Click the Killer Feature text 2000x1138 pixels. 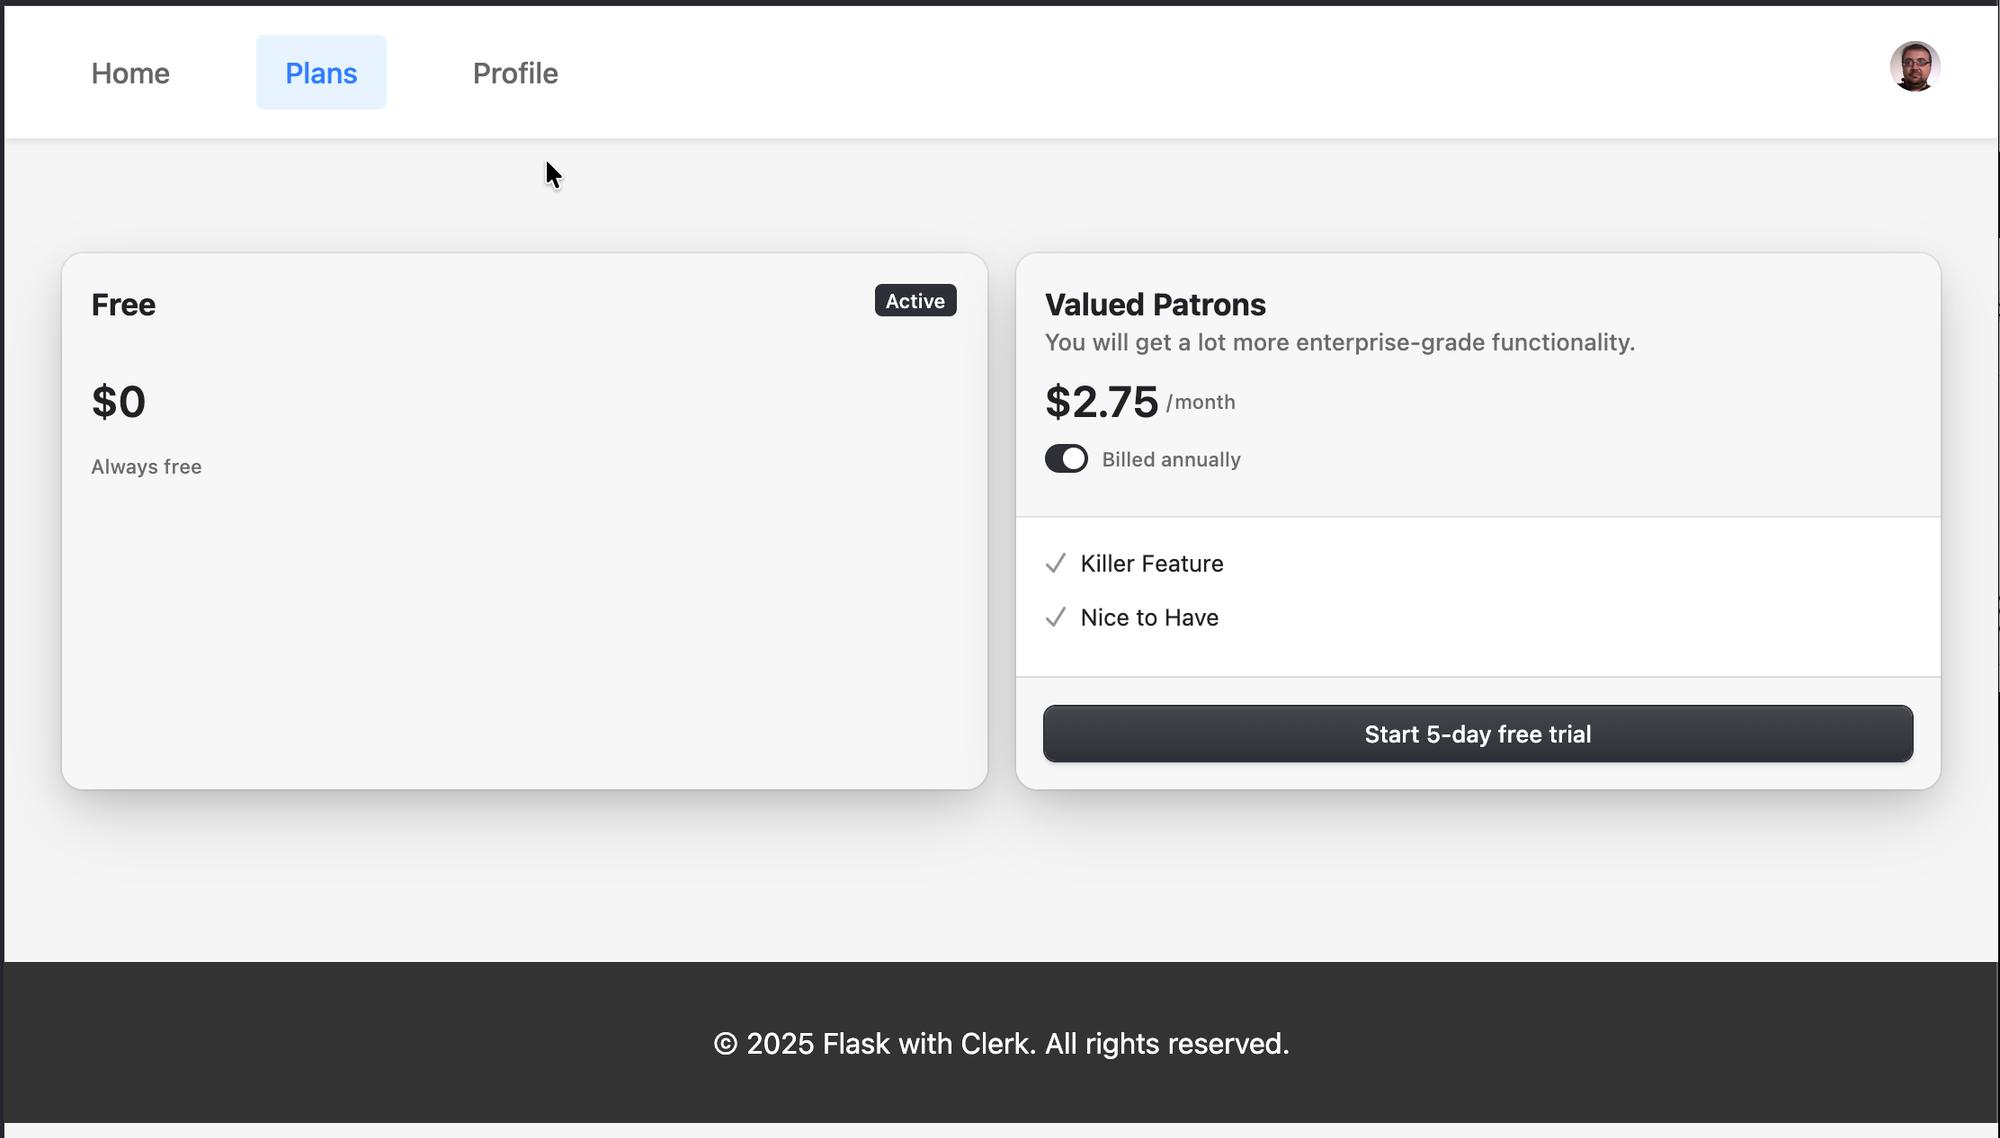coord(1151,564)
